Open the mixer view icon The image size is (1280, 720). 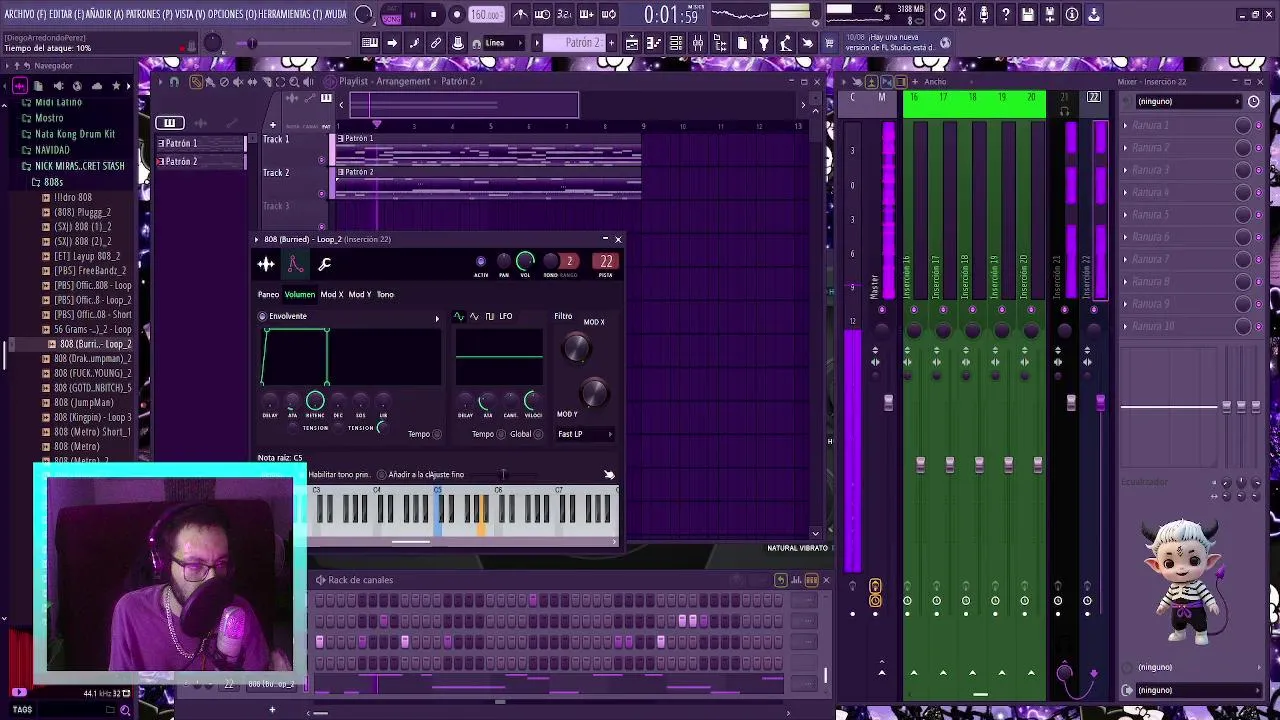tap(698, 43)
